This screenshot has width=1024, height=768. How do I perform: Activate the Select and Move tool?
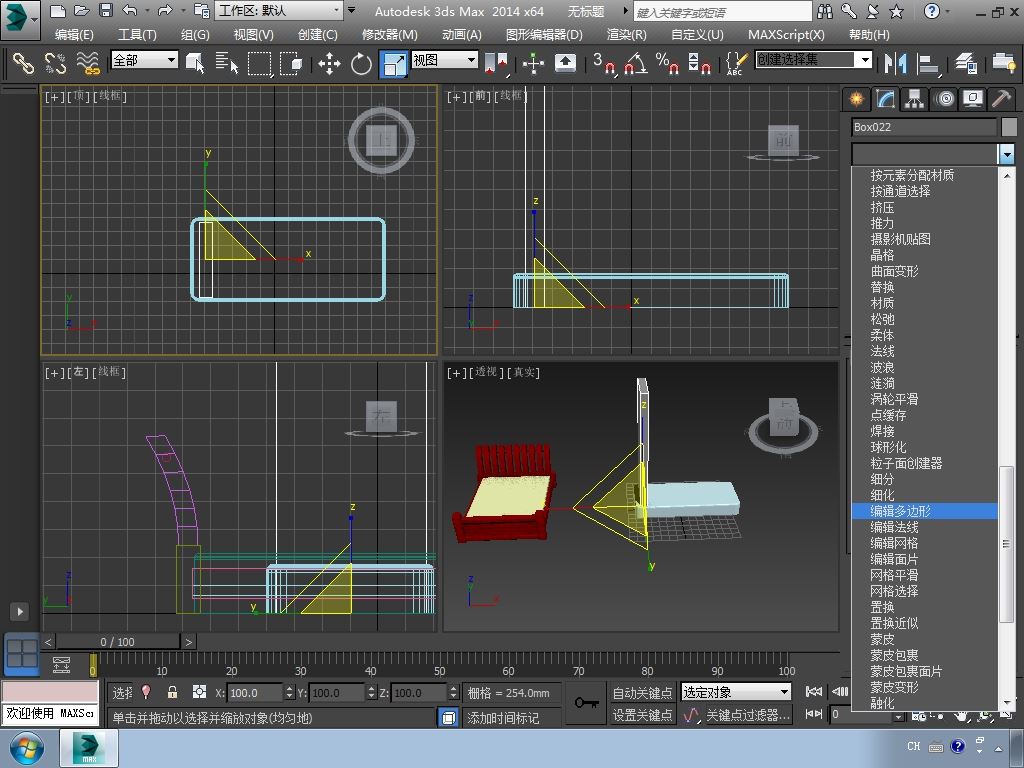tap(329, 63)
